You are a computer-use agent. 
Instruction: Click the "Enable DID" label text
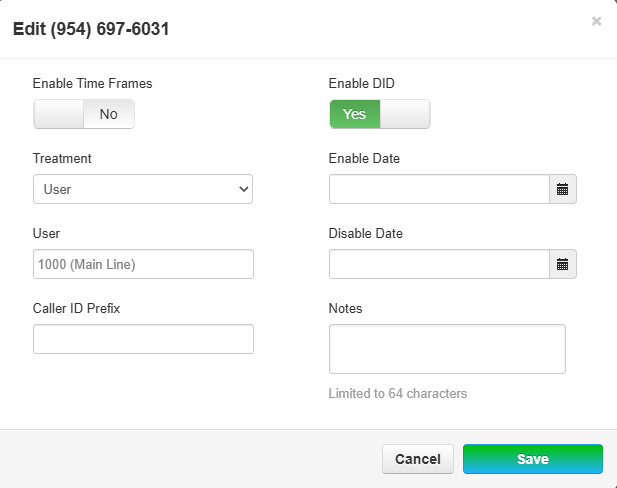362,84
